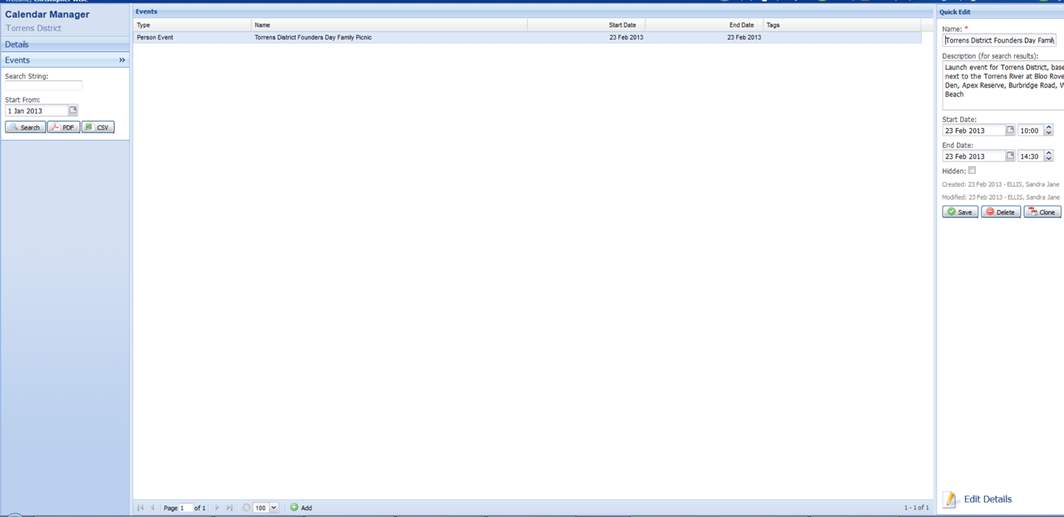Jump to the last page of events
This screenshot has height=517, width=1064.
click(230, 508)
